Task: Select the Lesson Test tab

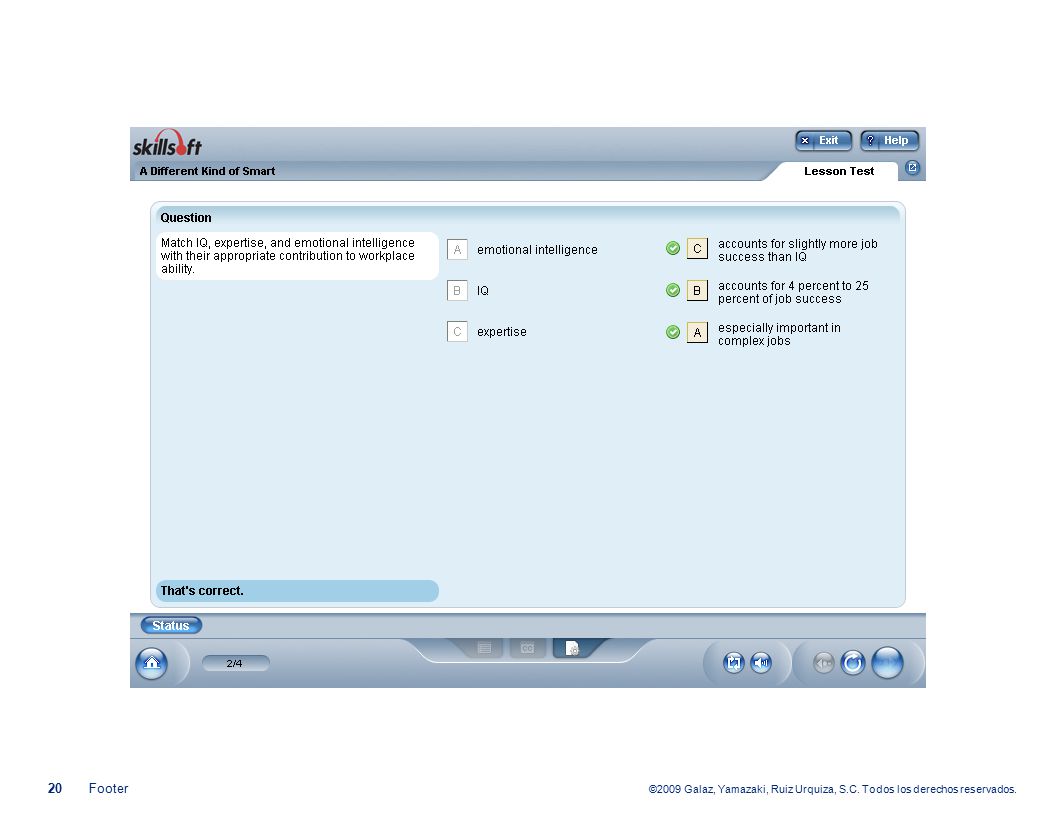Action: pos(838,171)
